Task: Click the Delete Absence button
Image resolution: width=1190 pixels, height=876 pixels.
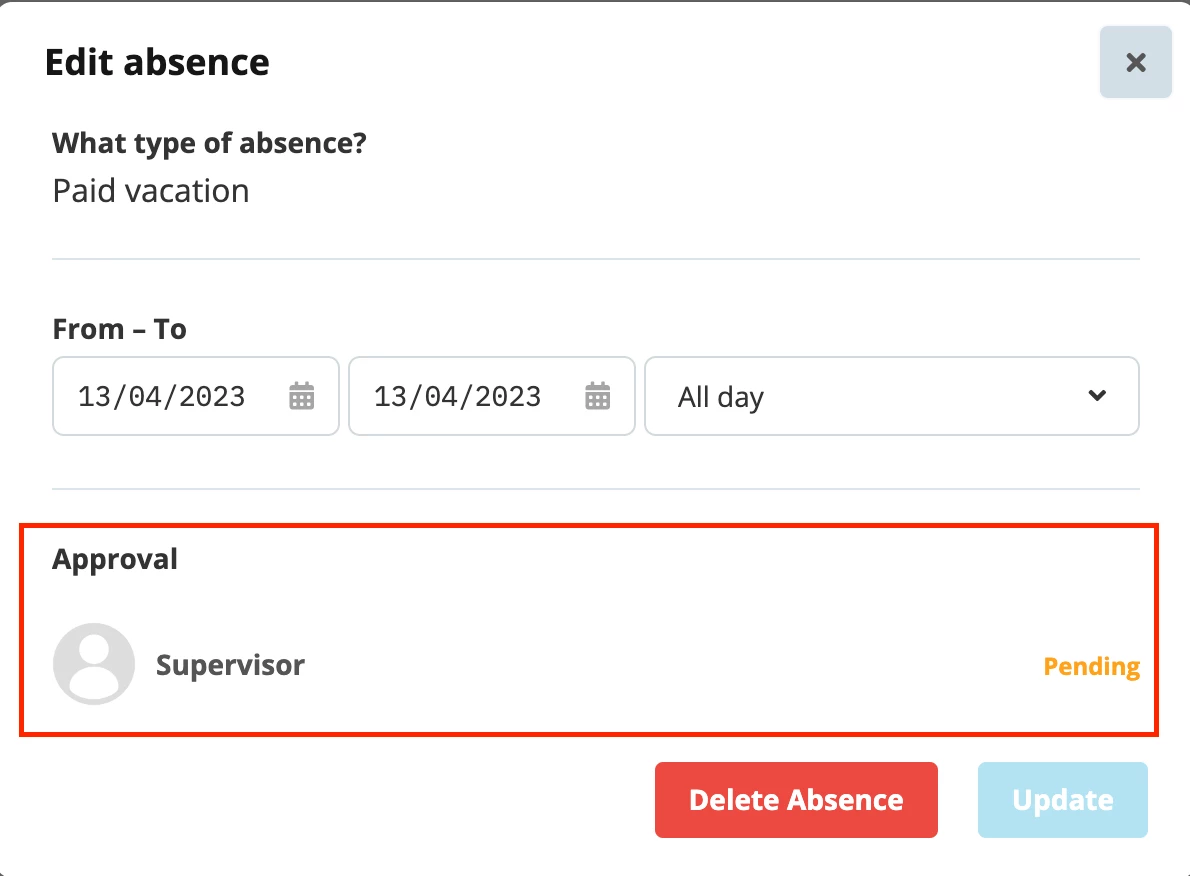Action: pyautogui.click(x=796, y=800)
